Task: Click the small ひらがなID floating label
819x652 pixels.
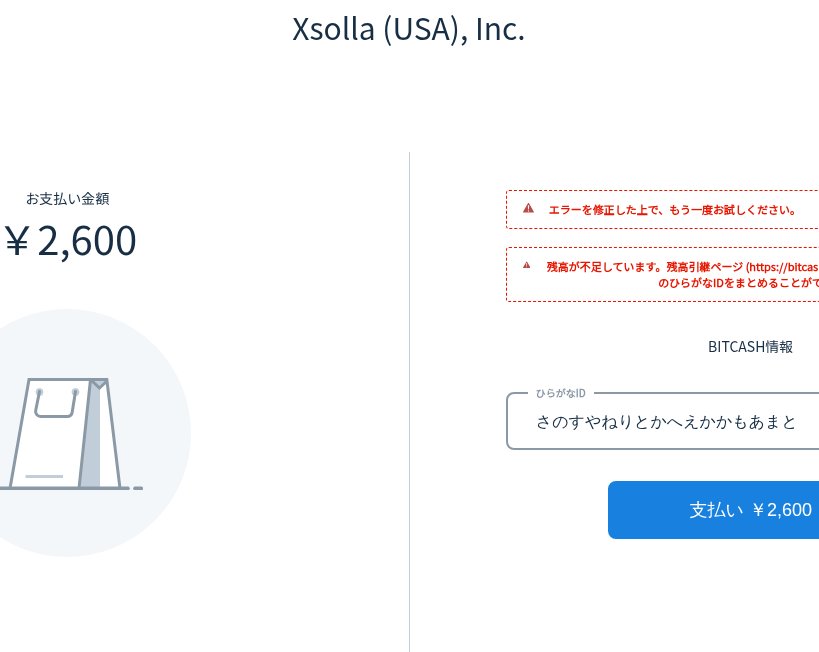Action: [560, 393]
